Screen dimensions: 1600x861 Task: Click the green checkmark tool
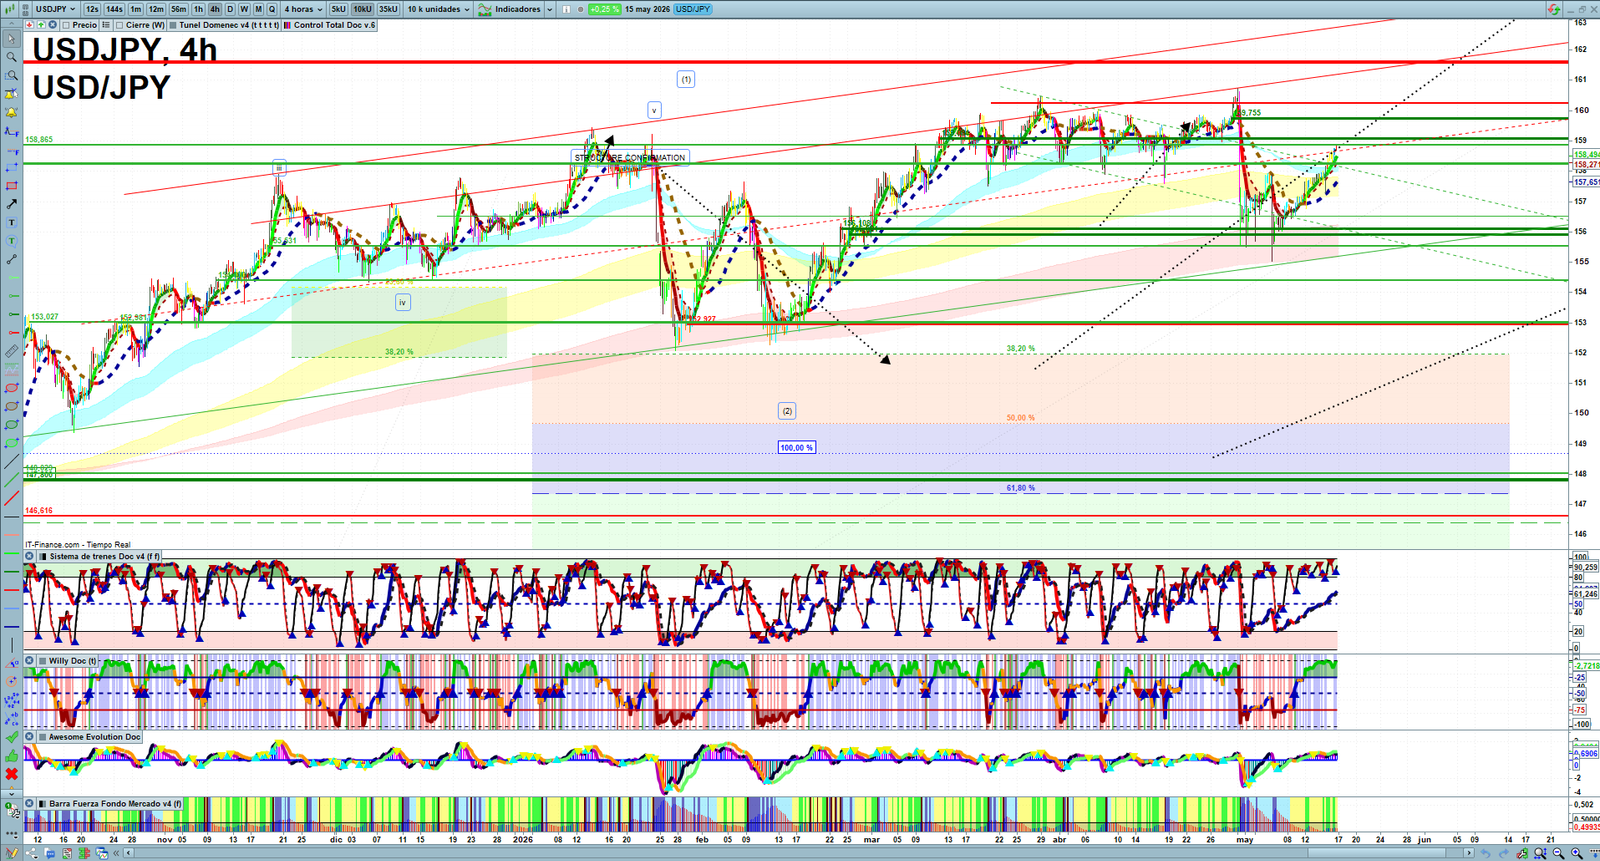click(11, 736)
